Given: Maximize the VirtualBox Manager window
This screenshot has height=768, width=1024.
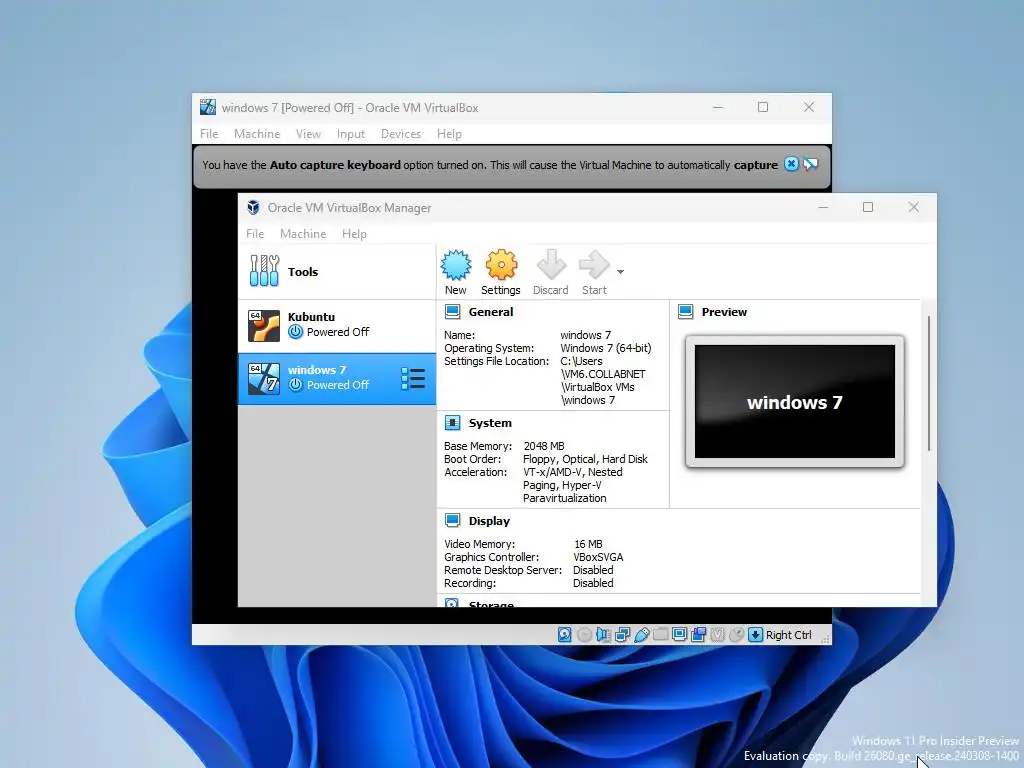Looking at the screenshot, I should pos(868,207).
